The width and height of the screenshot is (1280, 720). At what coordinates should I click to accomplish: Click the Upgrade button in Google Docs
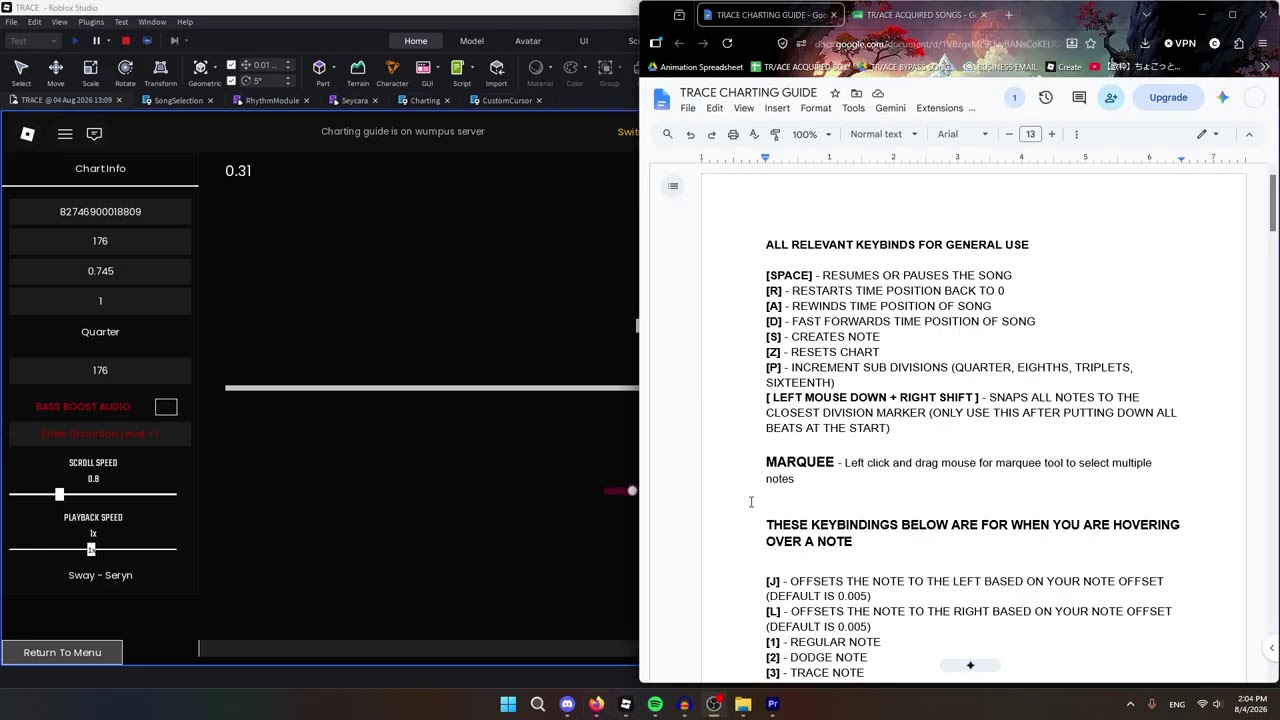coord(1168,98)
